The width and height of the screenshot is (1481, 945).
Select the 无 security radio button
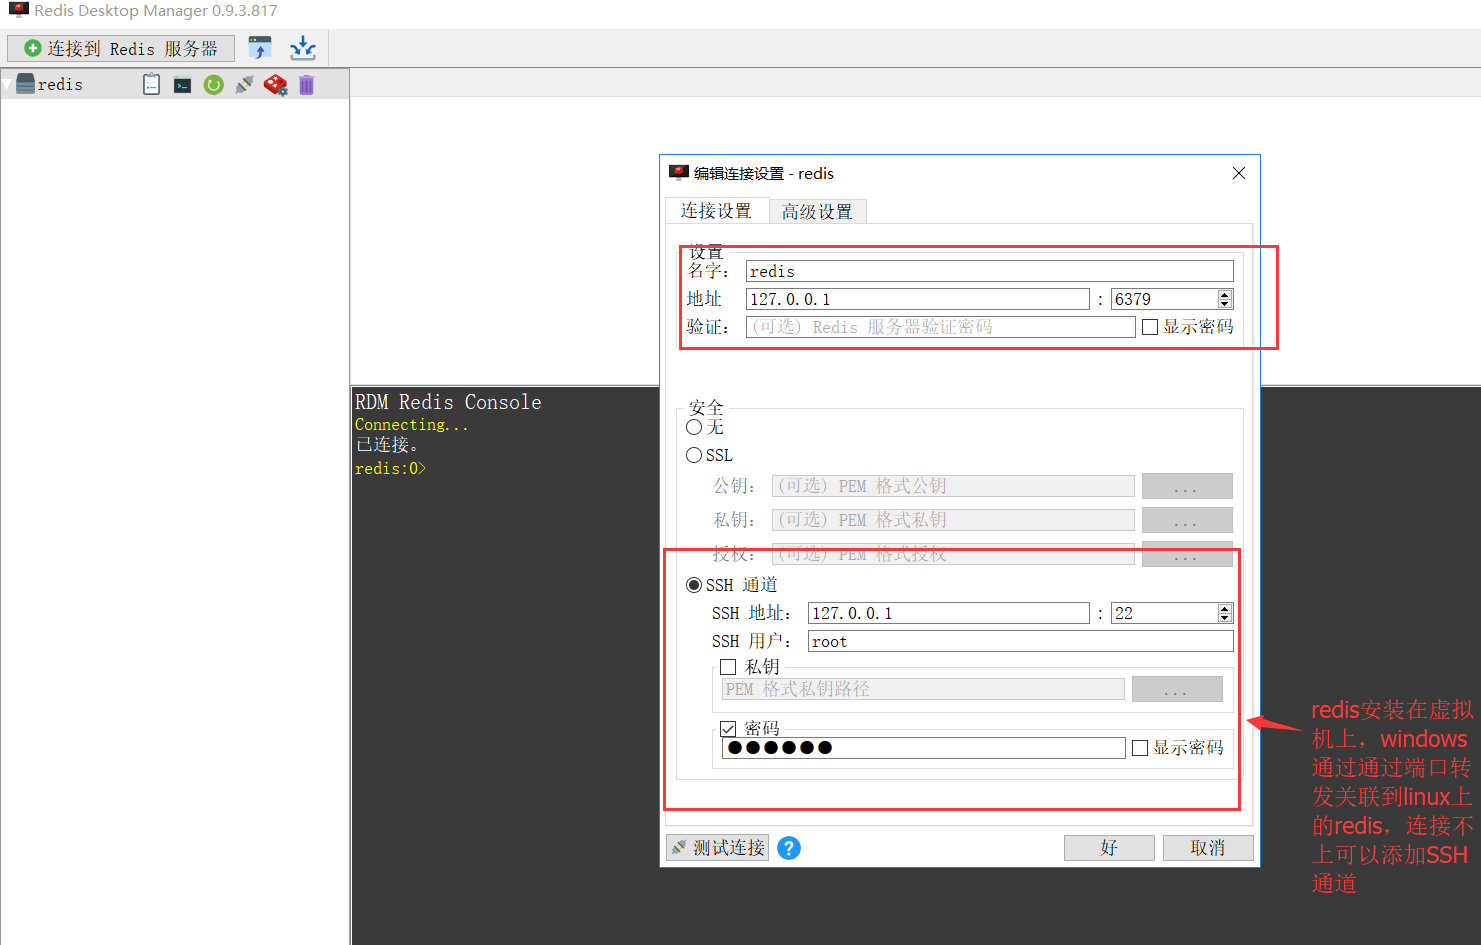694,427
